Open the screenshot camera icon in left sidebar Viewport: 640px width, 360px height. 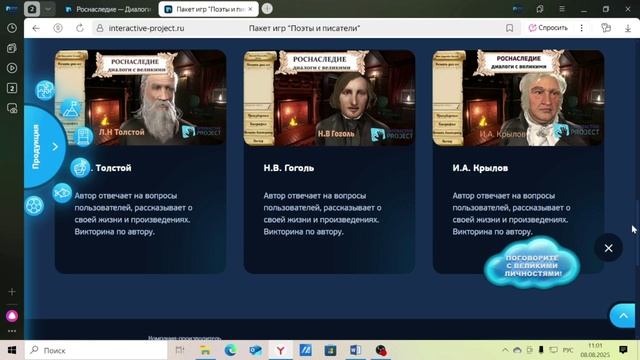(12, 108)
